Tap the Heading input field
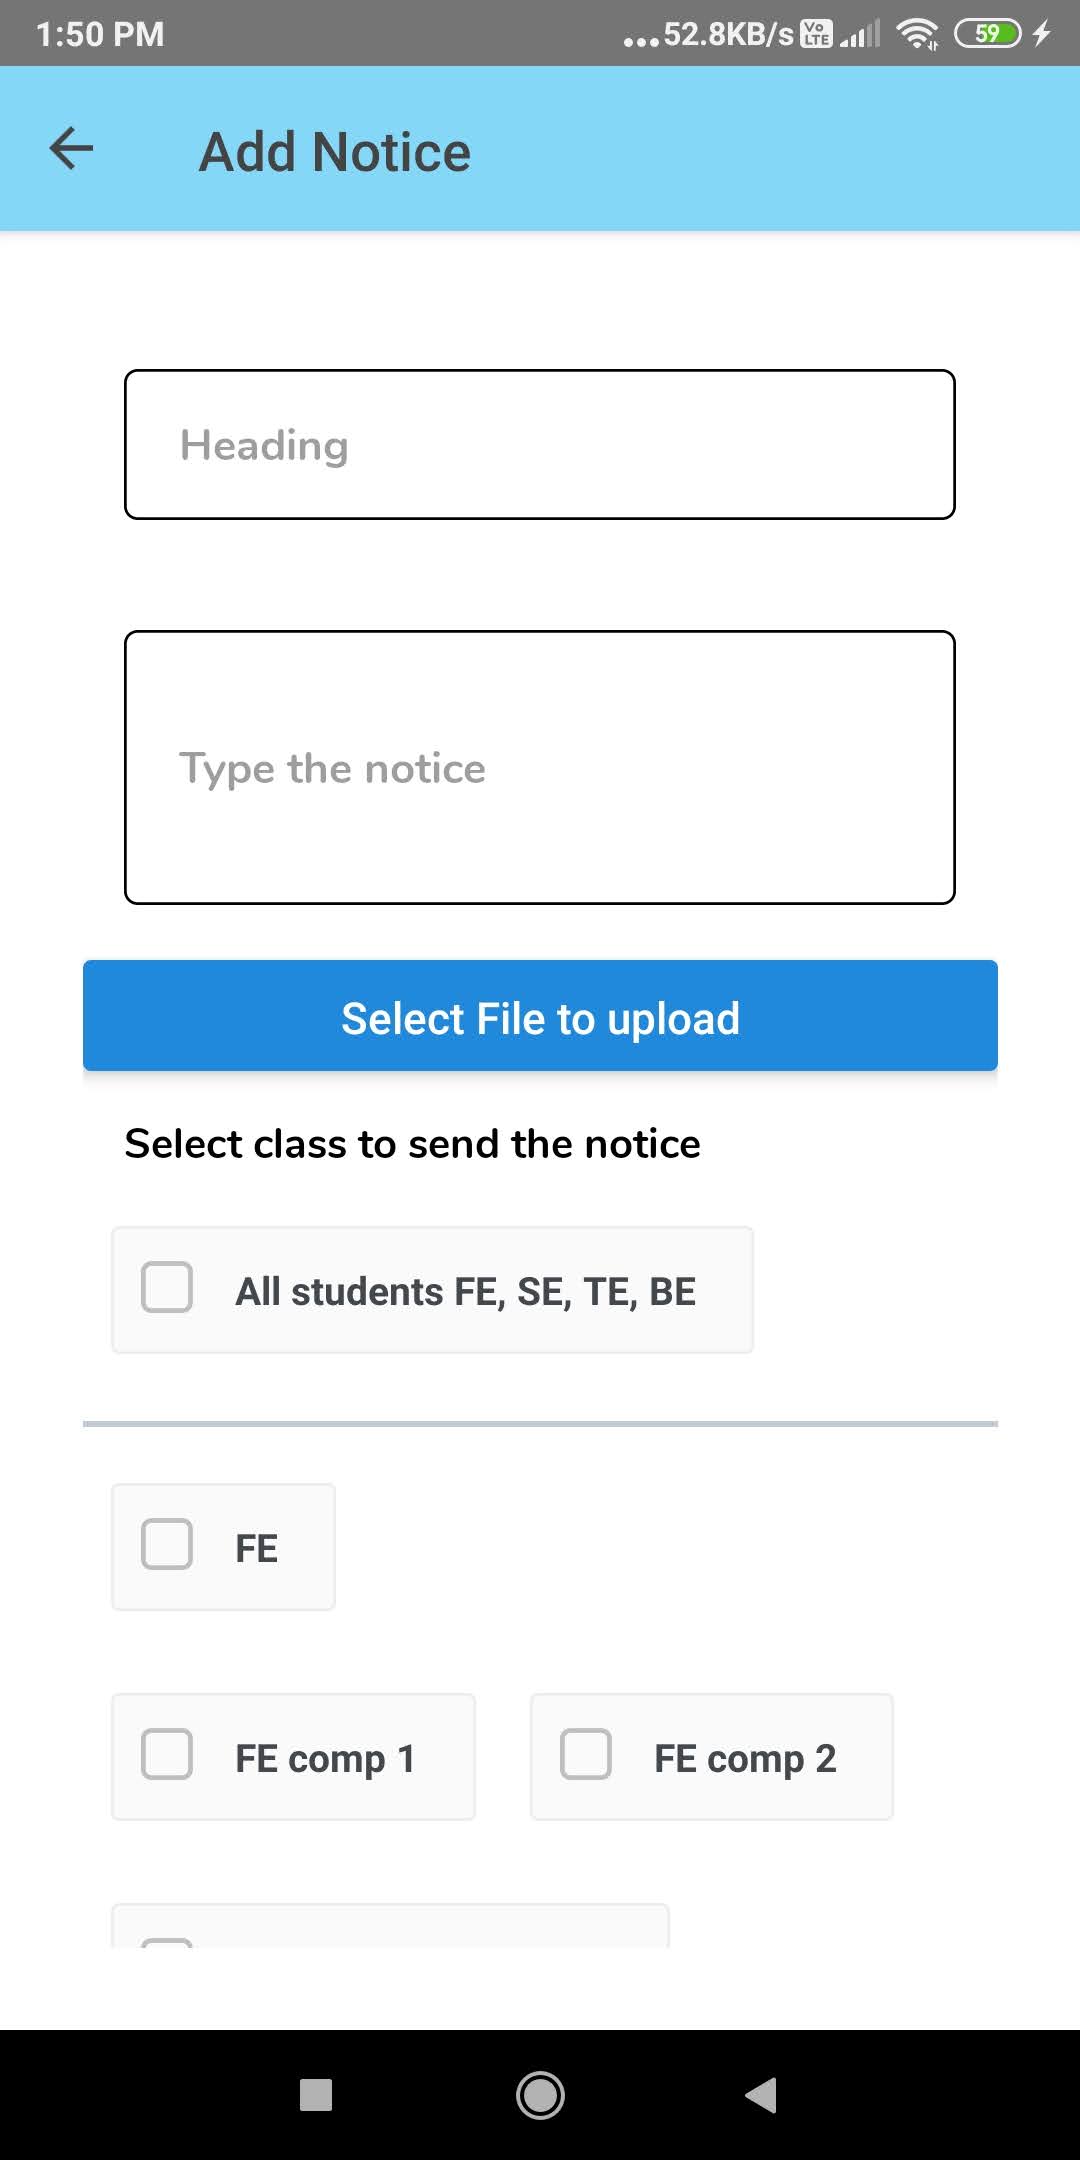This screenshot has height=2160, width=1080. click(540, 445)
